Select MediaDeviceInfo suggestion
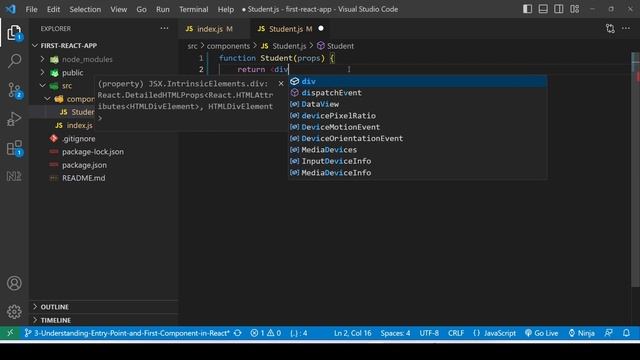Screen dimensions: 640x360 pos(418,173)
